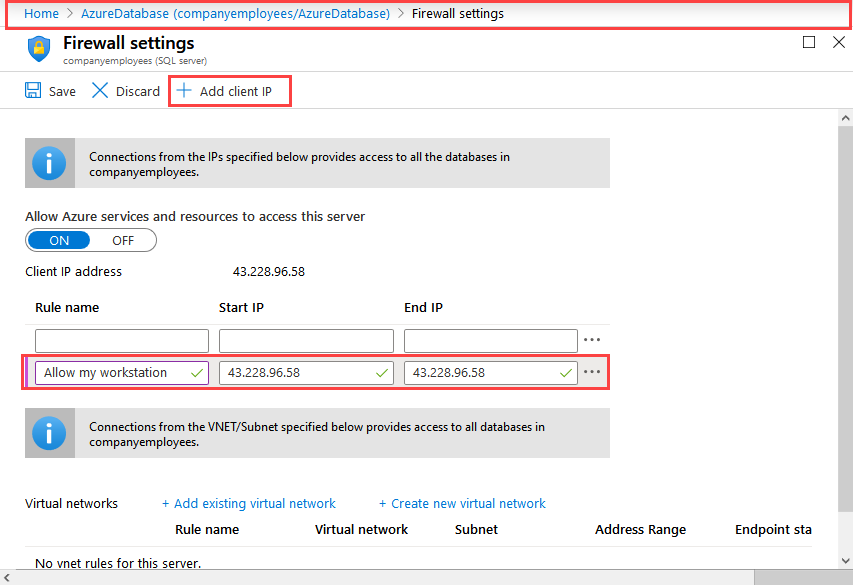Click the info icon above the IP rules
The image size is (853, 585).
[48, 163]
